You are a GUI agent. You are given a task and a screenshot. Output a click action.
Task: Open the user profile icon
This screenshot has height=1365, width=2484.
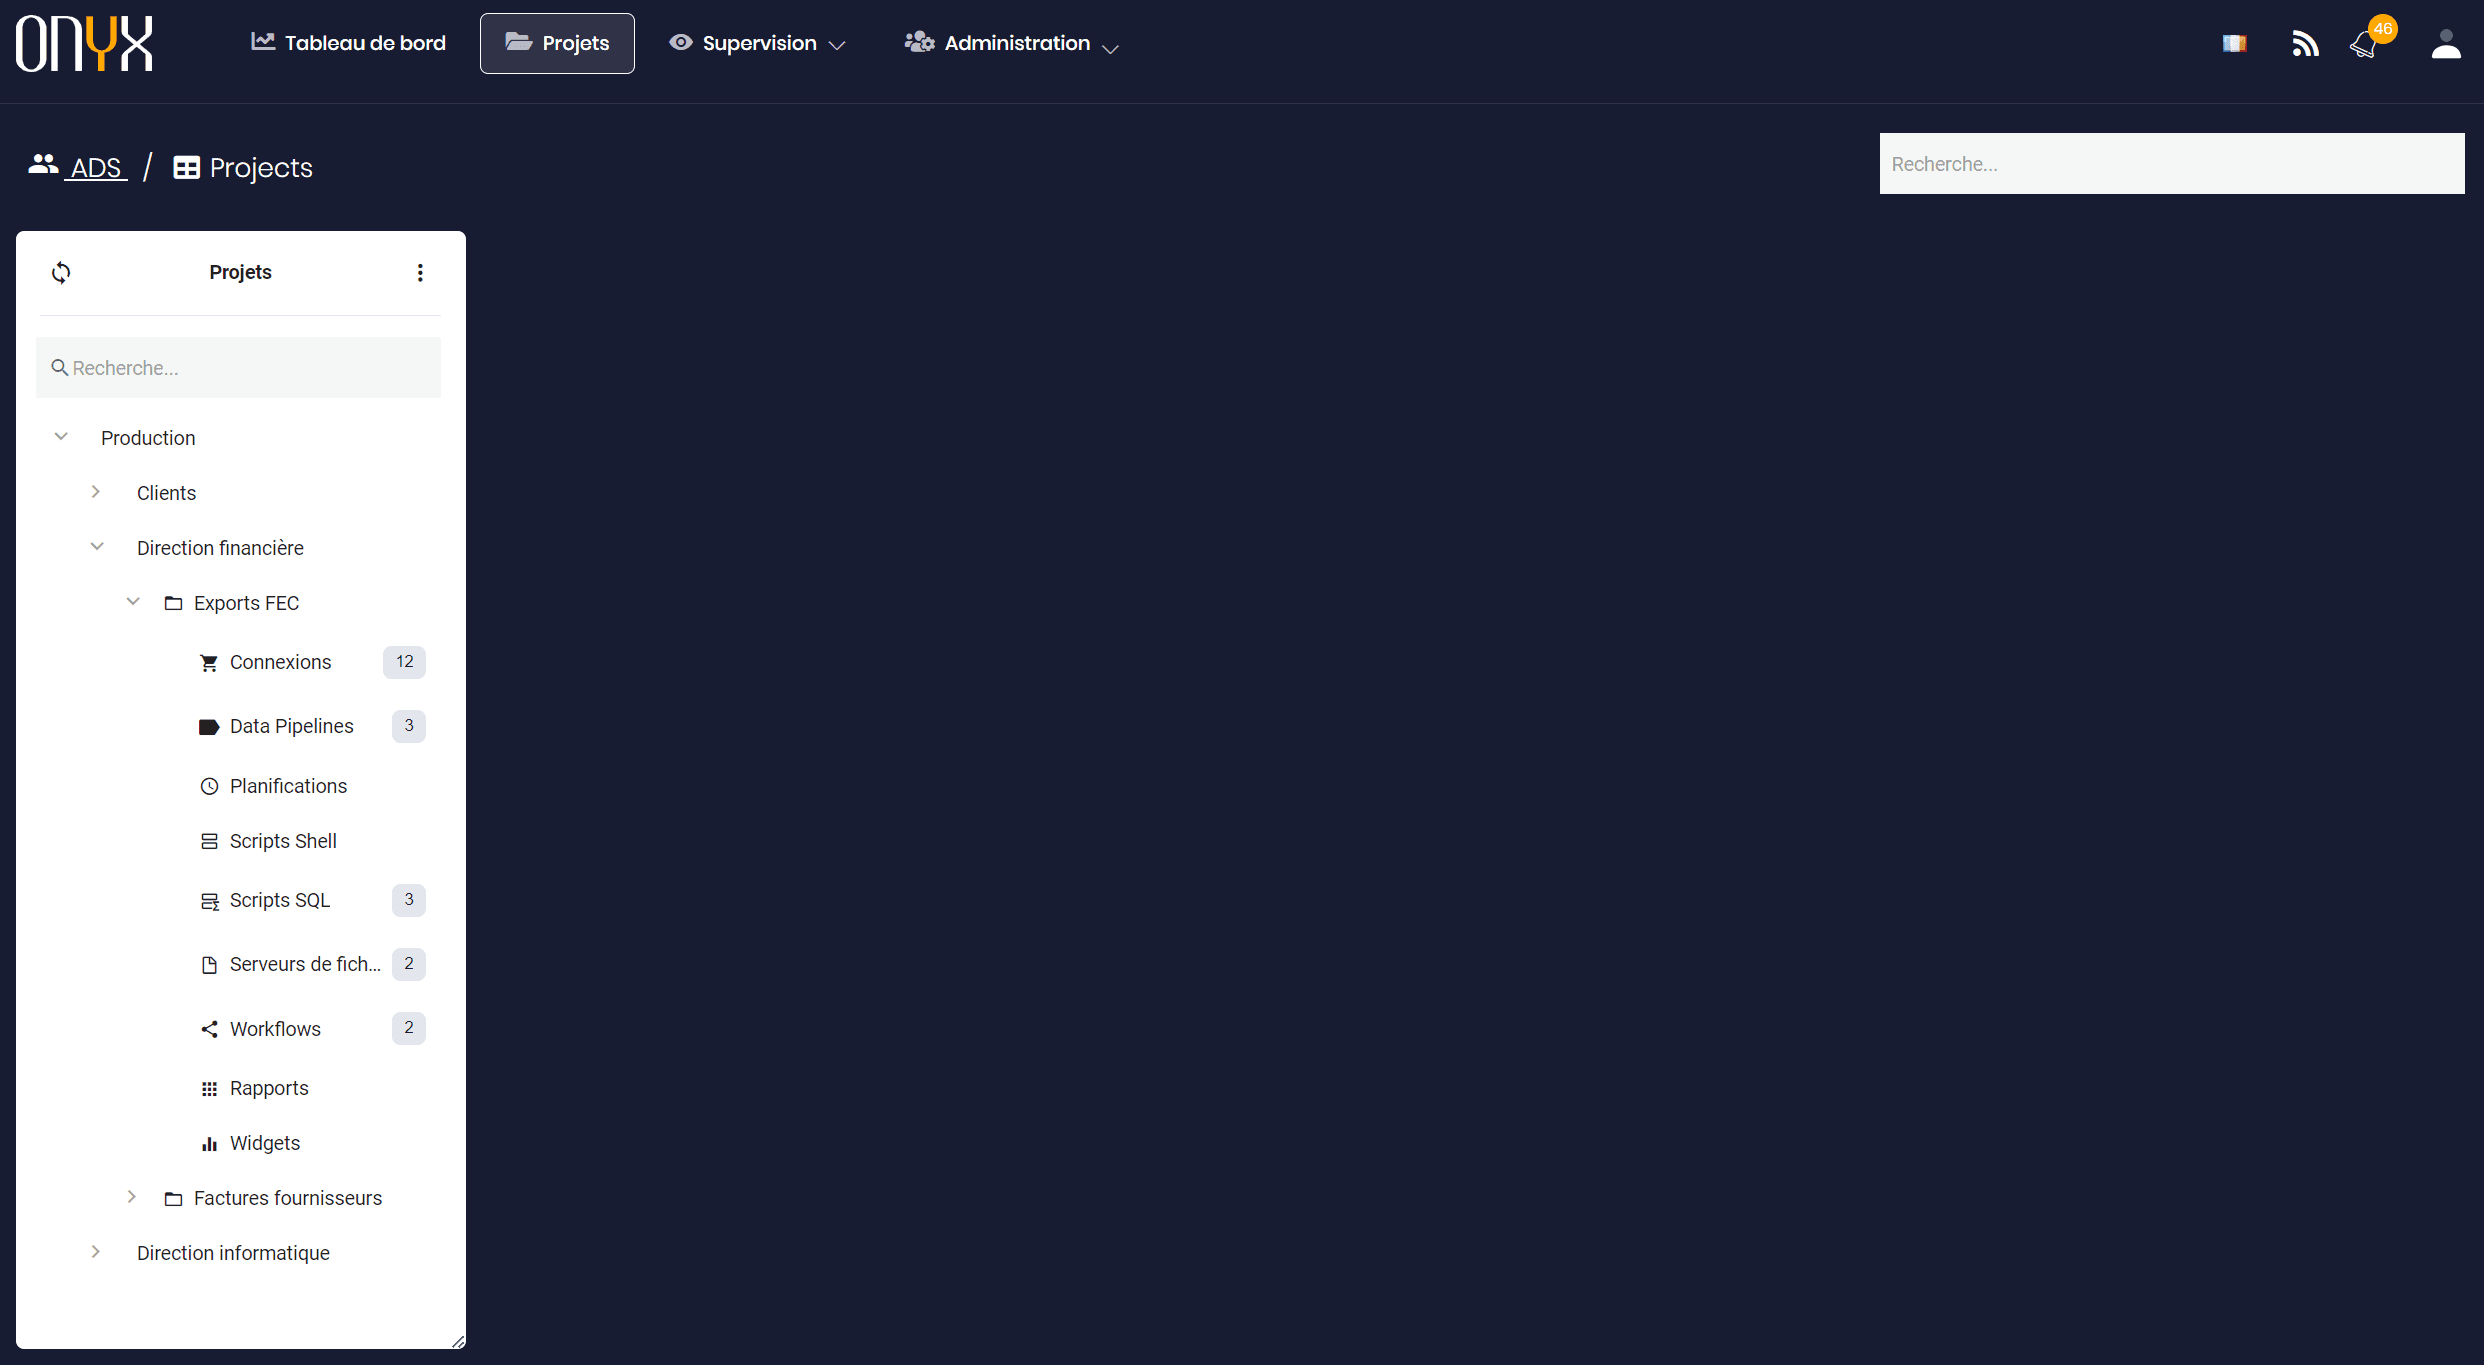pos(2446,44)
